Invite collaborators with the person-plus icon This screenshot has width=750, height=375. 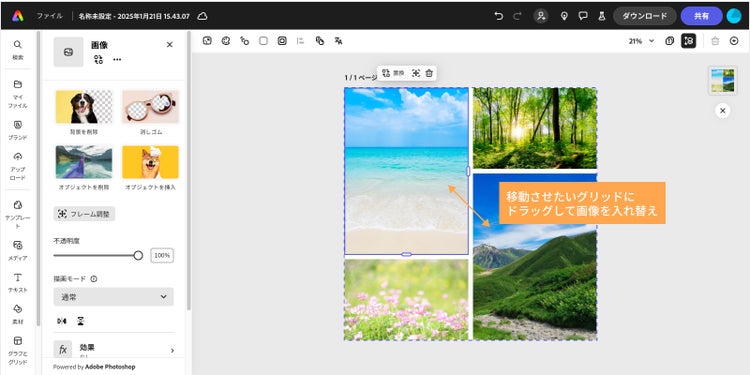click(x=541, y=16)
